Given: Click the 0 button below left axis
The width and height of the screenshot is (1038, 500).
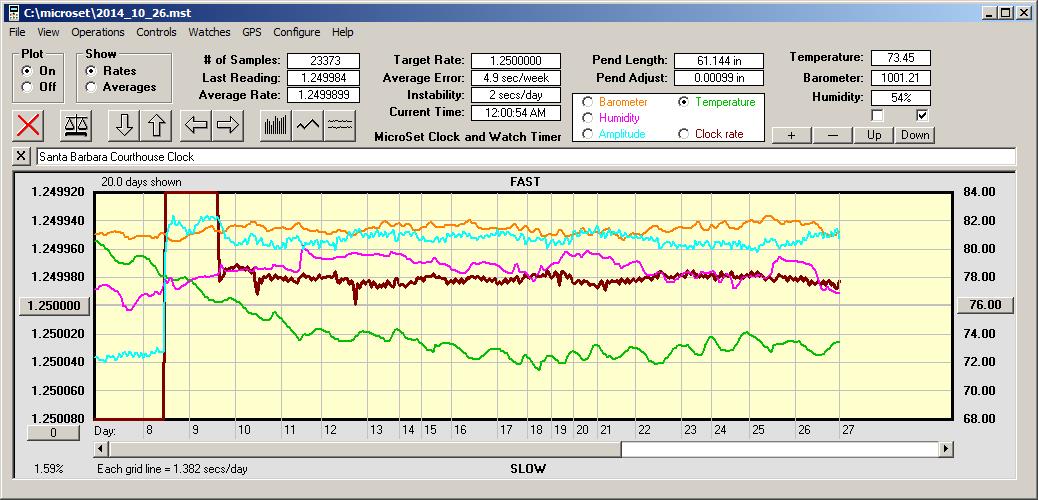Looking at the screenshot, I should click(54, 432).
